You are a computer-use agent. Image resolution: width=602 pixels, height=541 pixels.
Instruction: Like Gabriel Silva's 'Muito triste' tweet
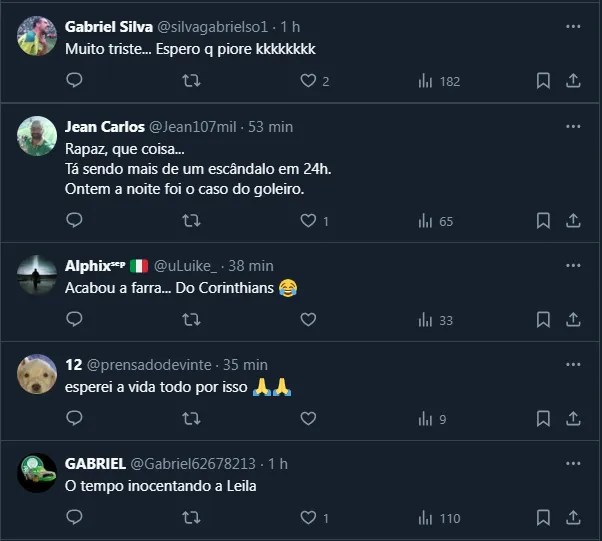point(308,81)
